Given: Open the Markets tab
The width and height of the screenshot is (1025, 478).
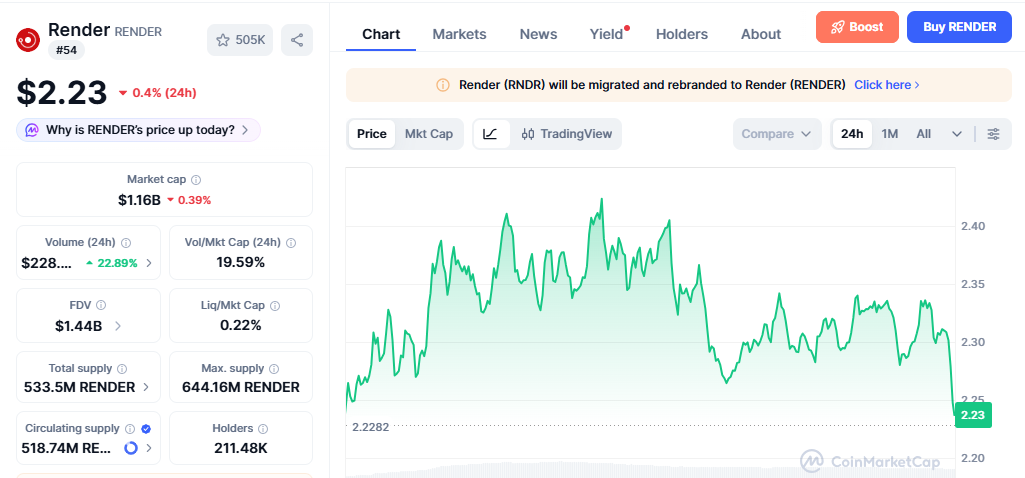Looking at the screenshot, I should tap(460, 34).
